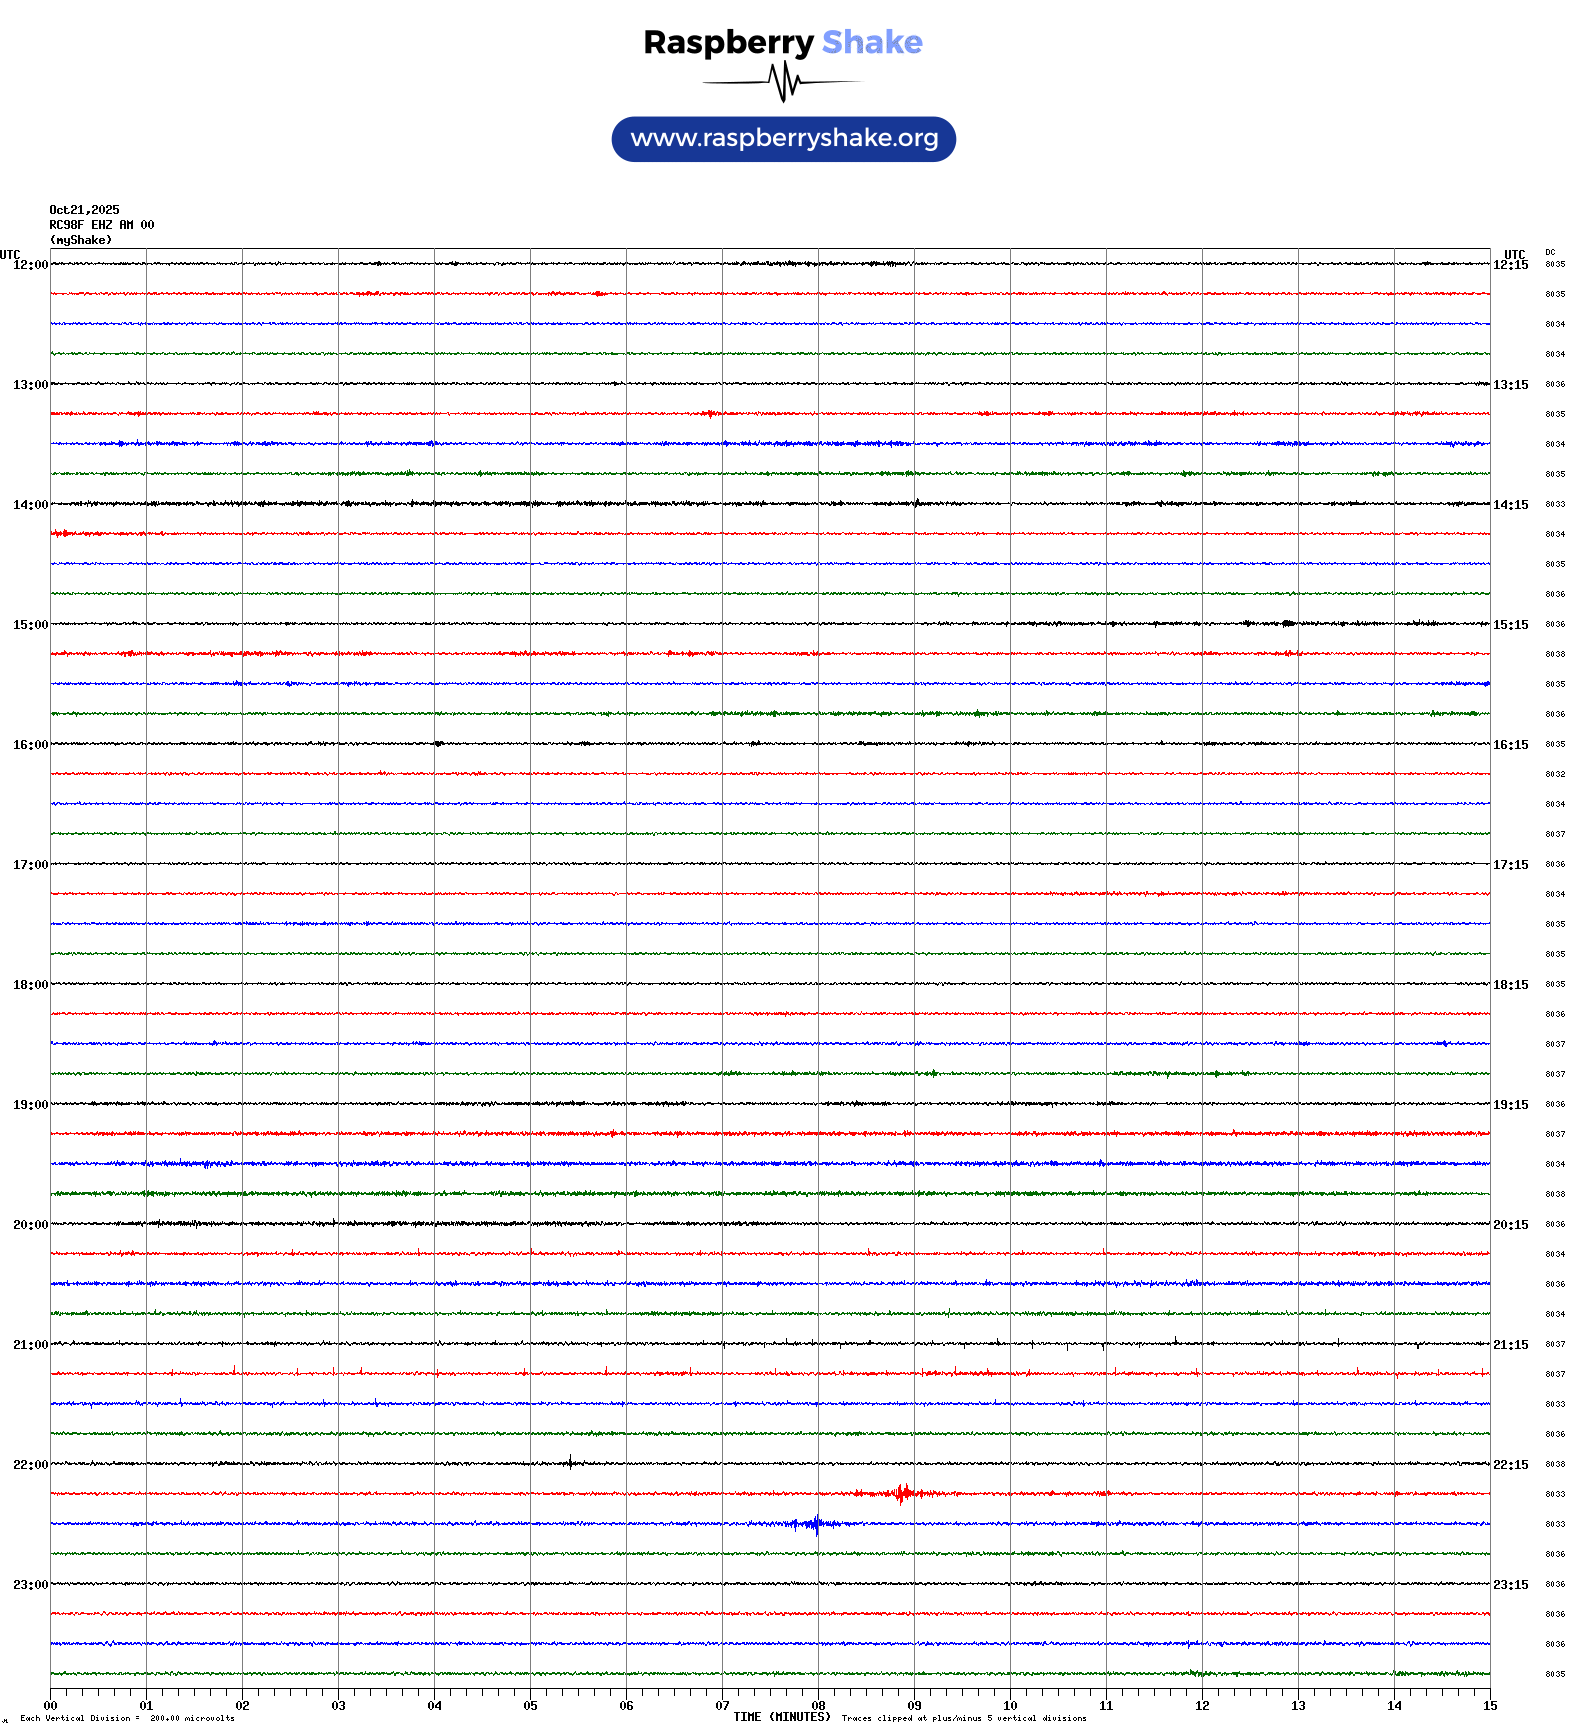1570x1732 pixels.
Task: Click the TIME (MINUTES) axis title
Action: coord(781,1717)
